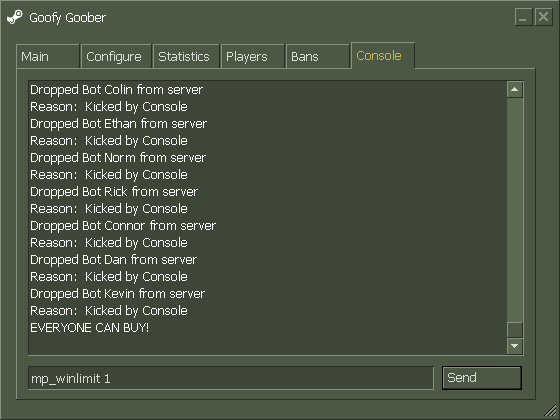
Task: Click the console scrollbar thumb
Action: 515,330
